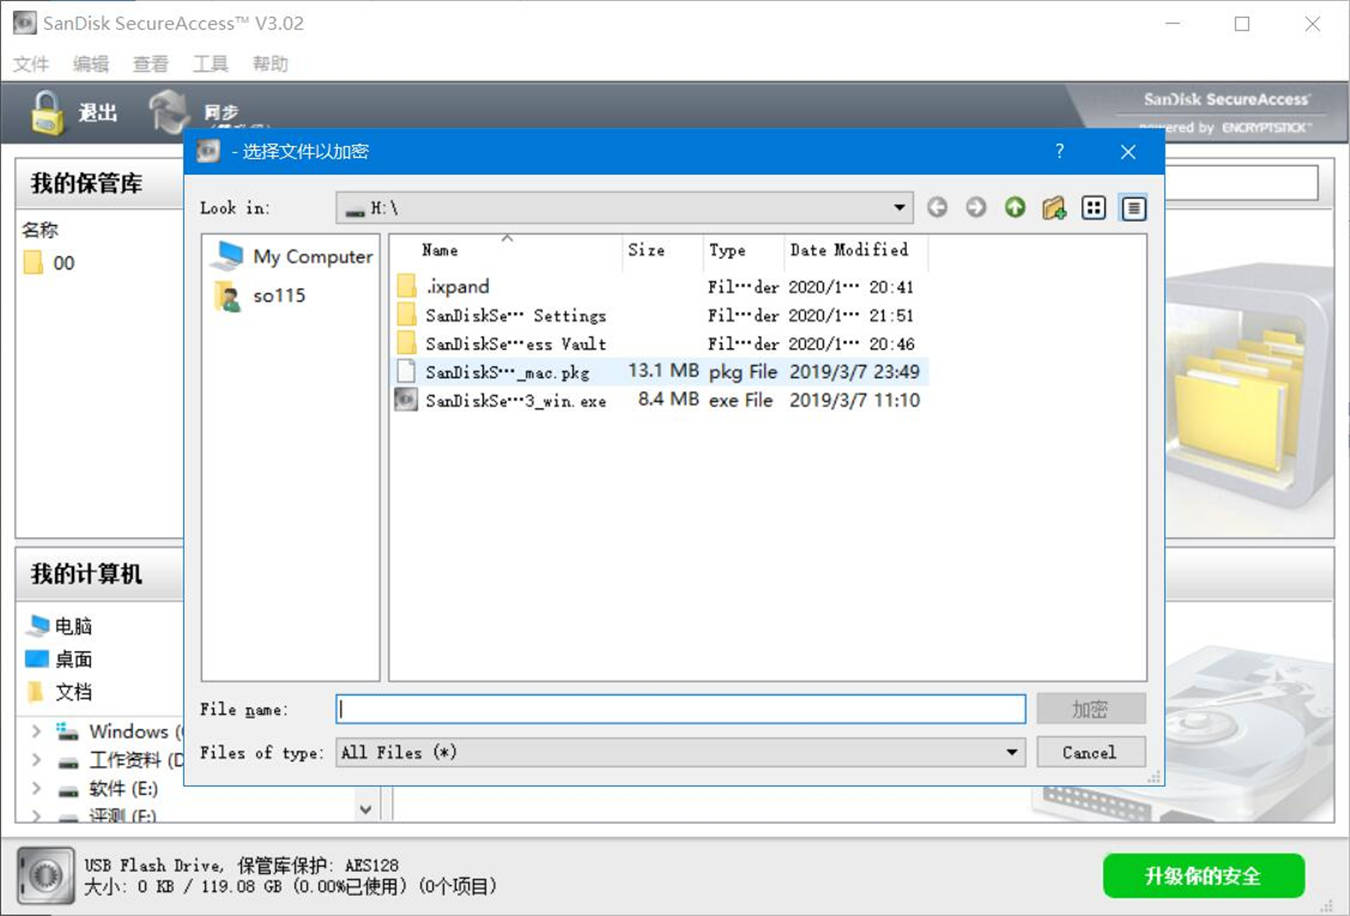Create a new folder in dialog
The width and height of the screenshot is (1350, 916).
pyautogui.click(x=1054, y=207)
